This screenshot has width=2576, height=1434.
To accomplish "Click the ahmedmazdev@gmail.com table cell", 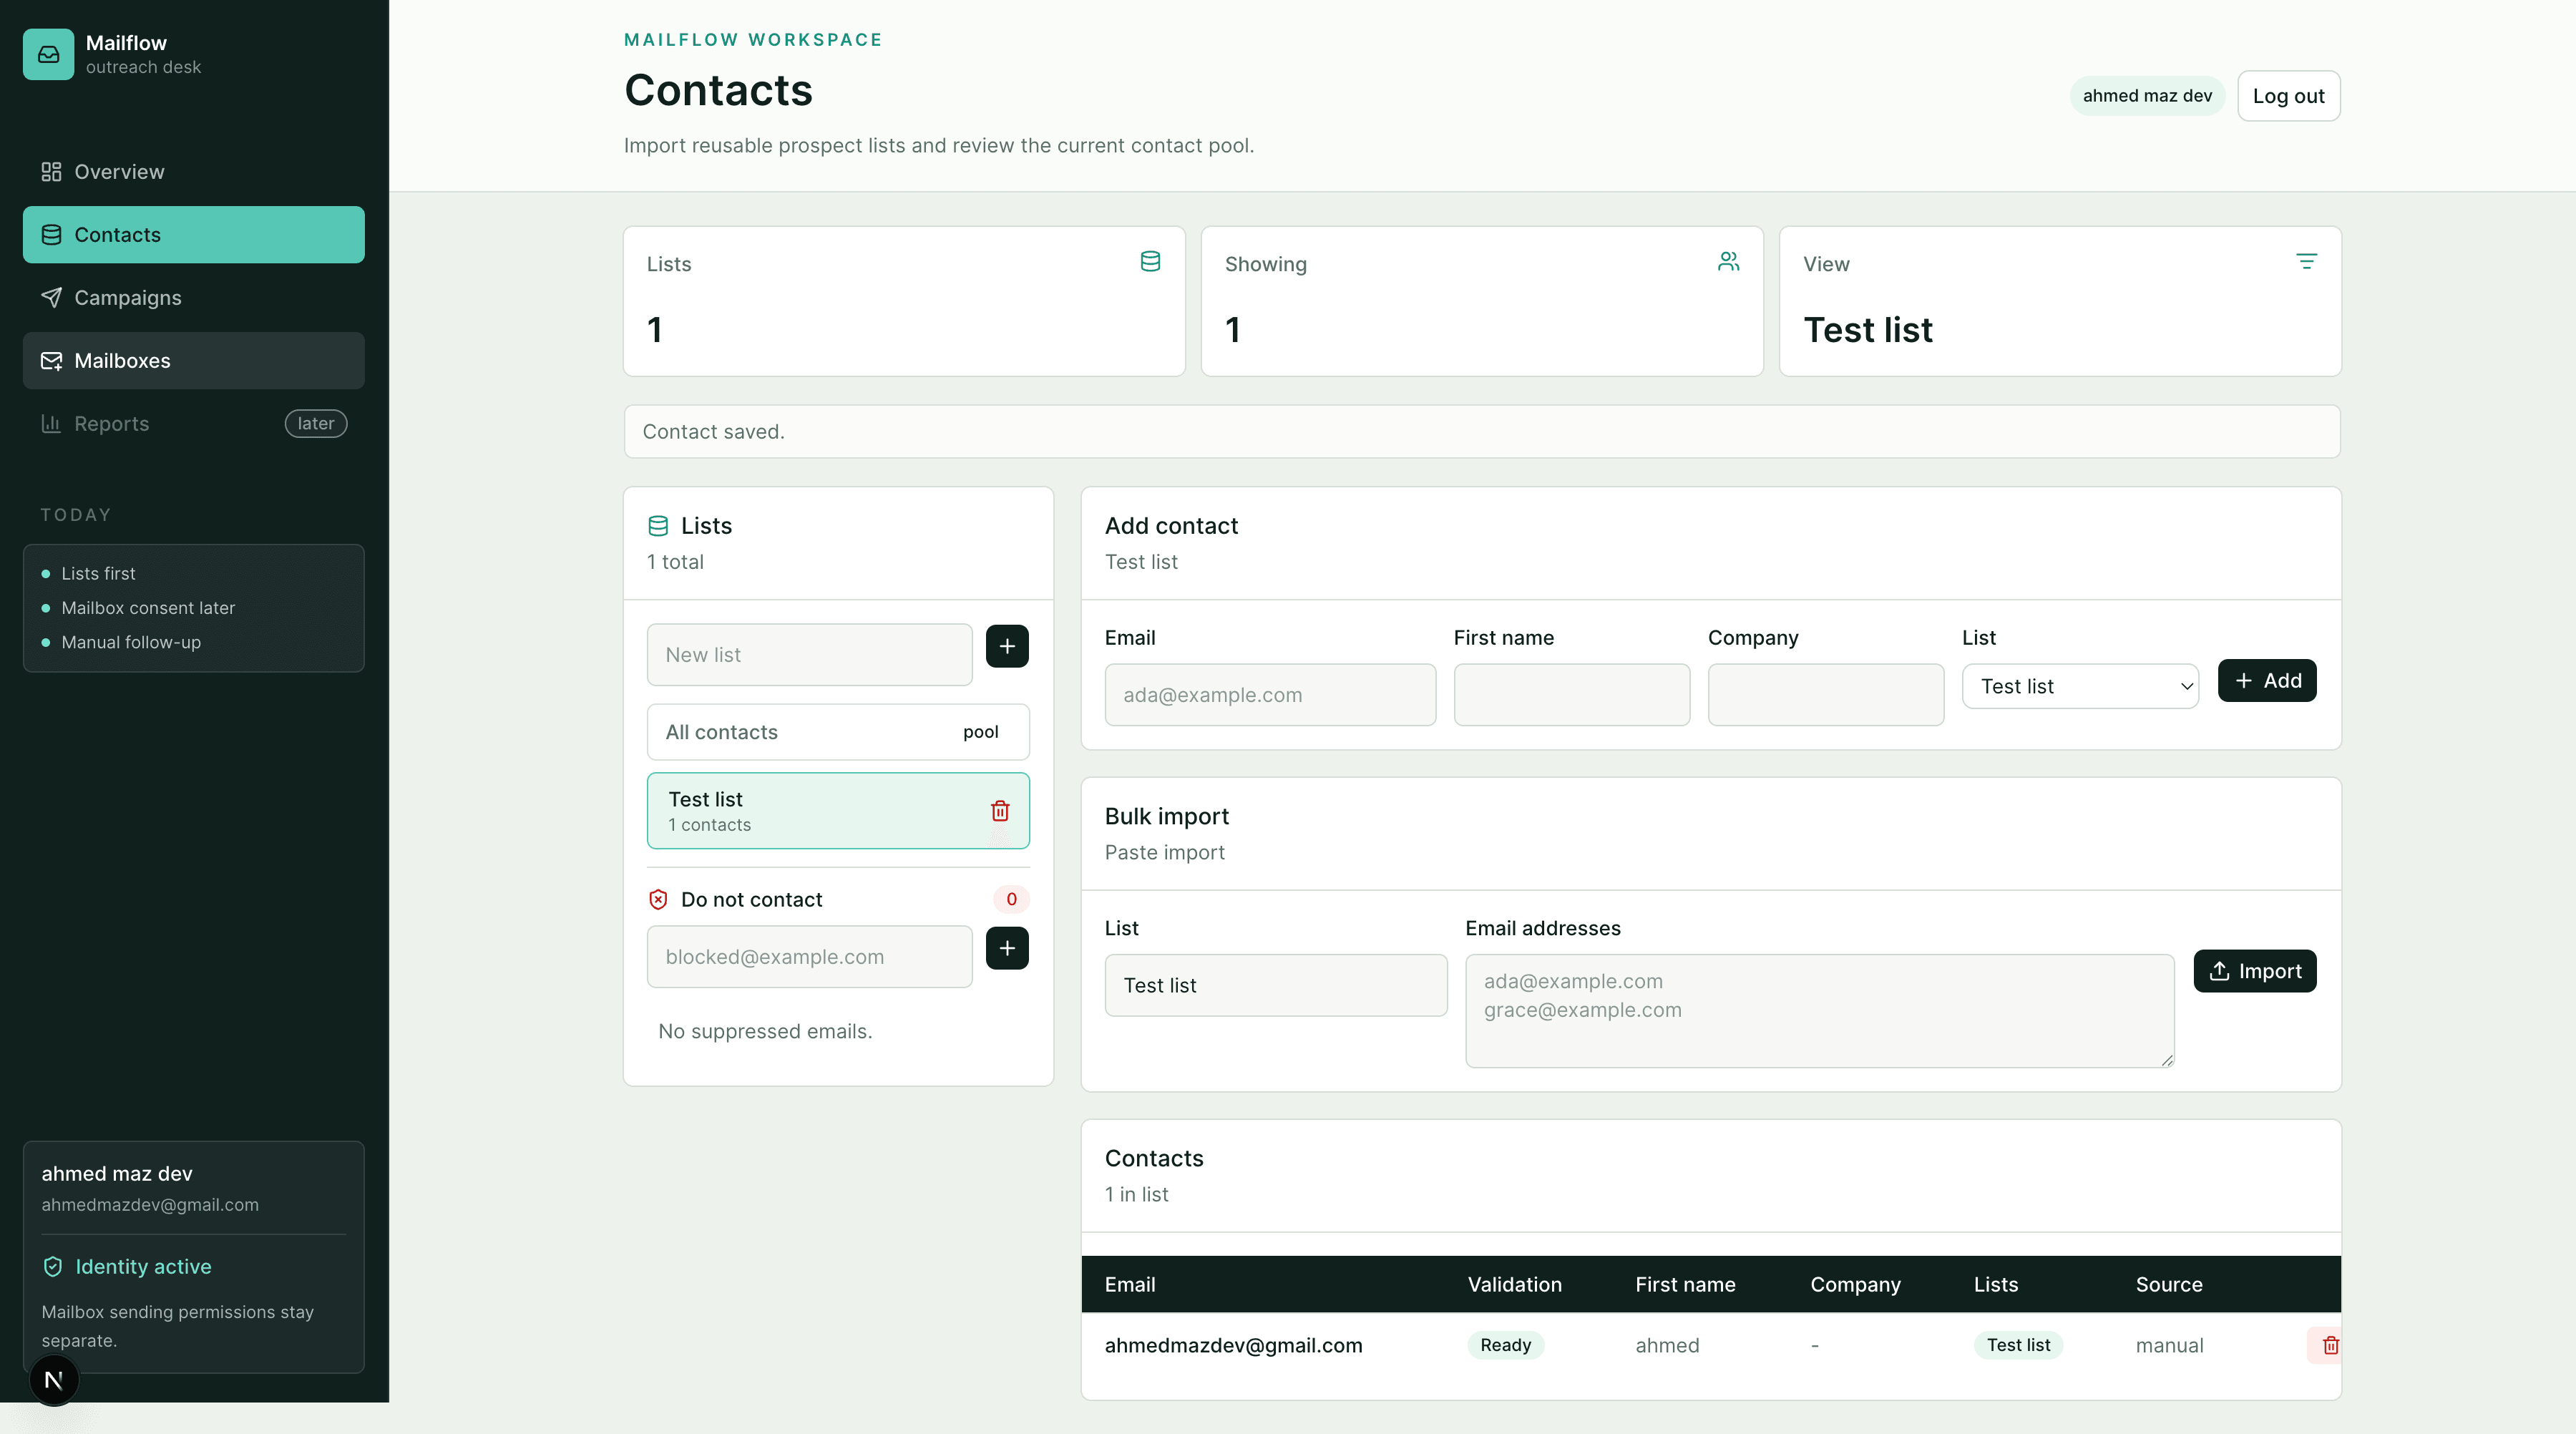I will tap(1233, 1346).
